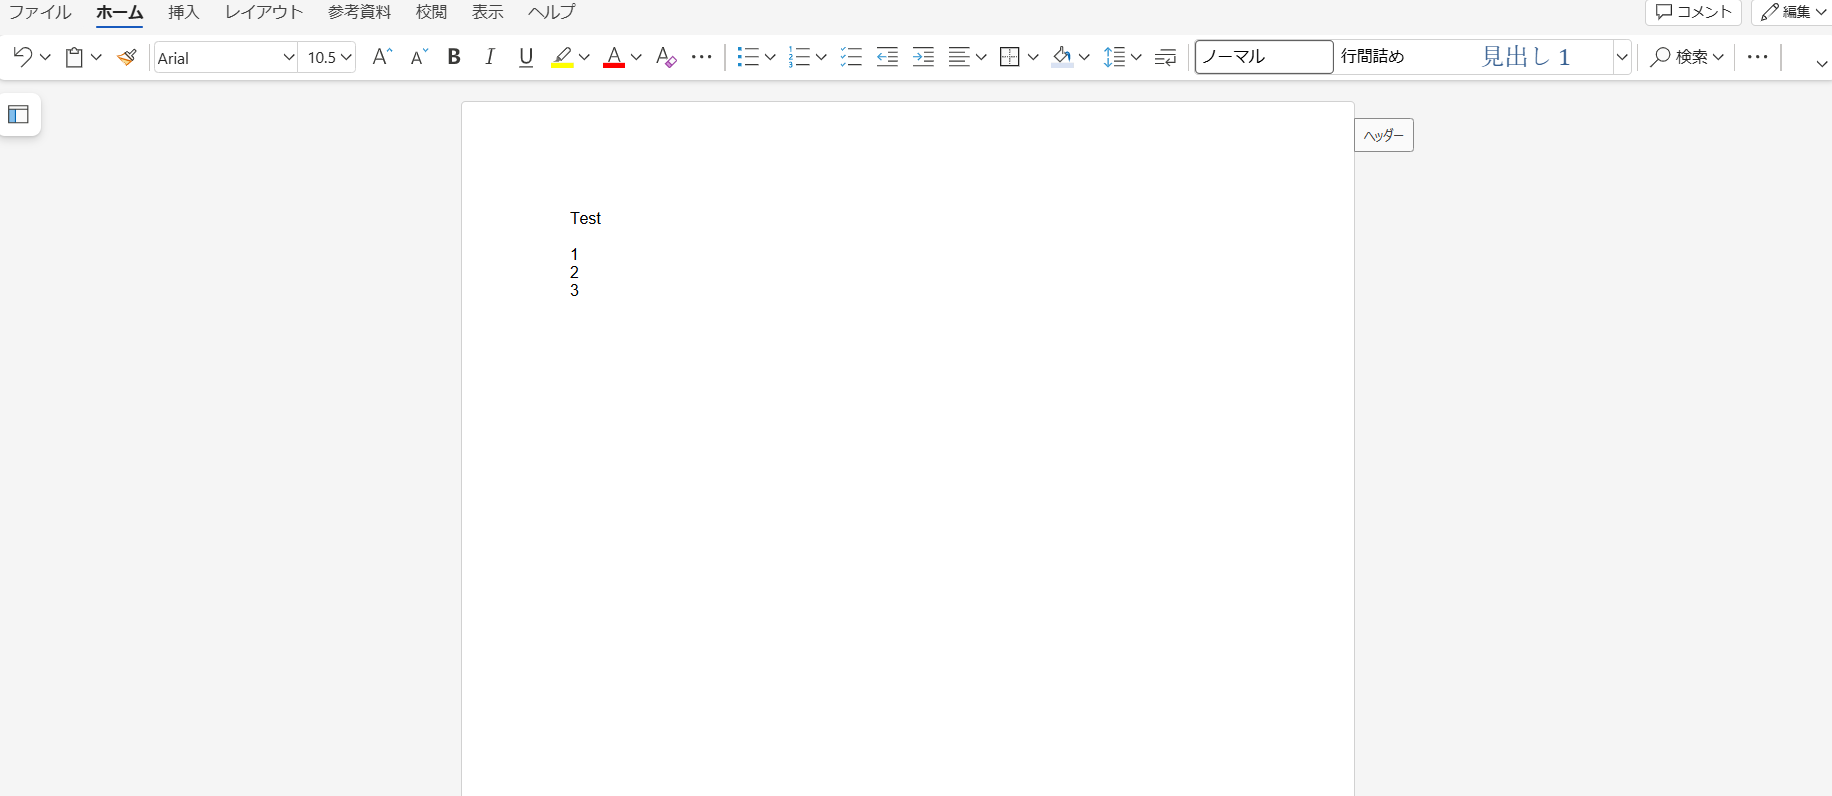Open the コメント comments pane
Viewport: 1832px width, 796px height.
1694,12
